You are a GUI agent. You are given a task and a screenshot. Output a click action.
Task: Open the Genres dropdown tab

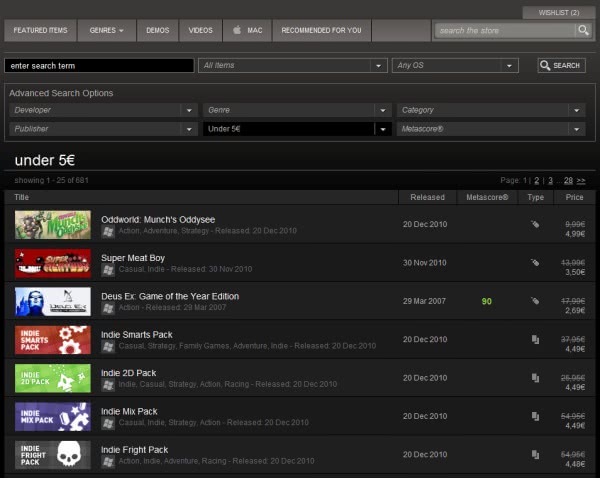[x=106, y=30]
